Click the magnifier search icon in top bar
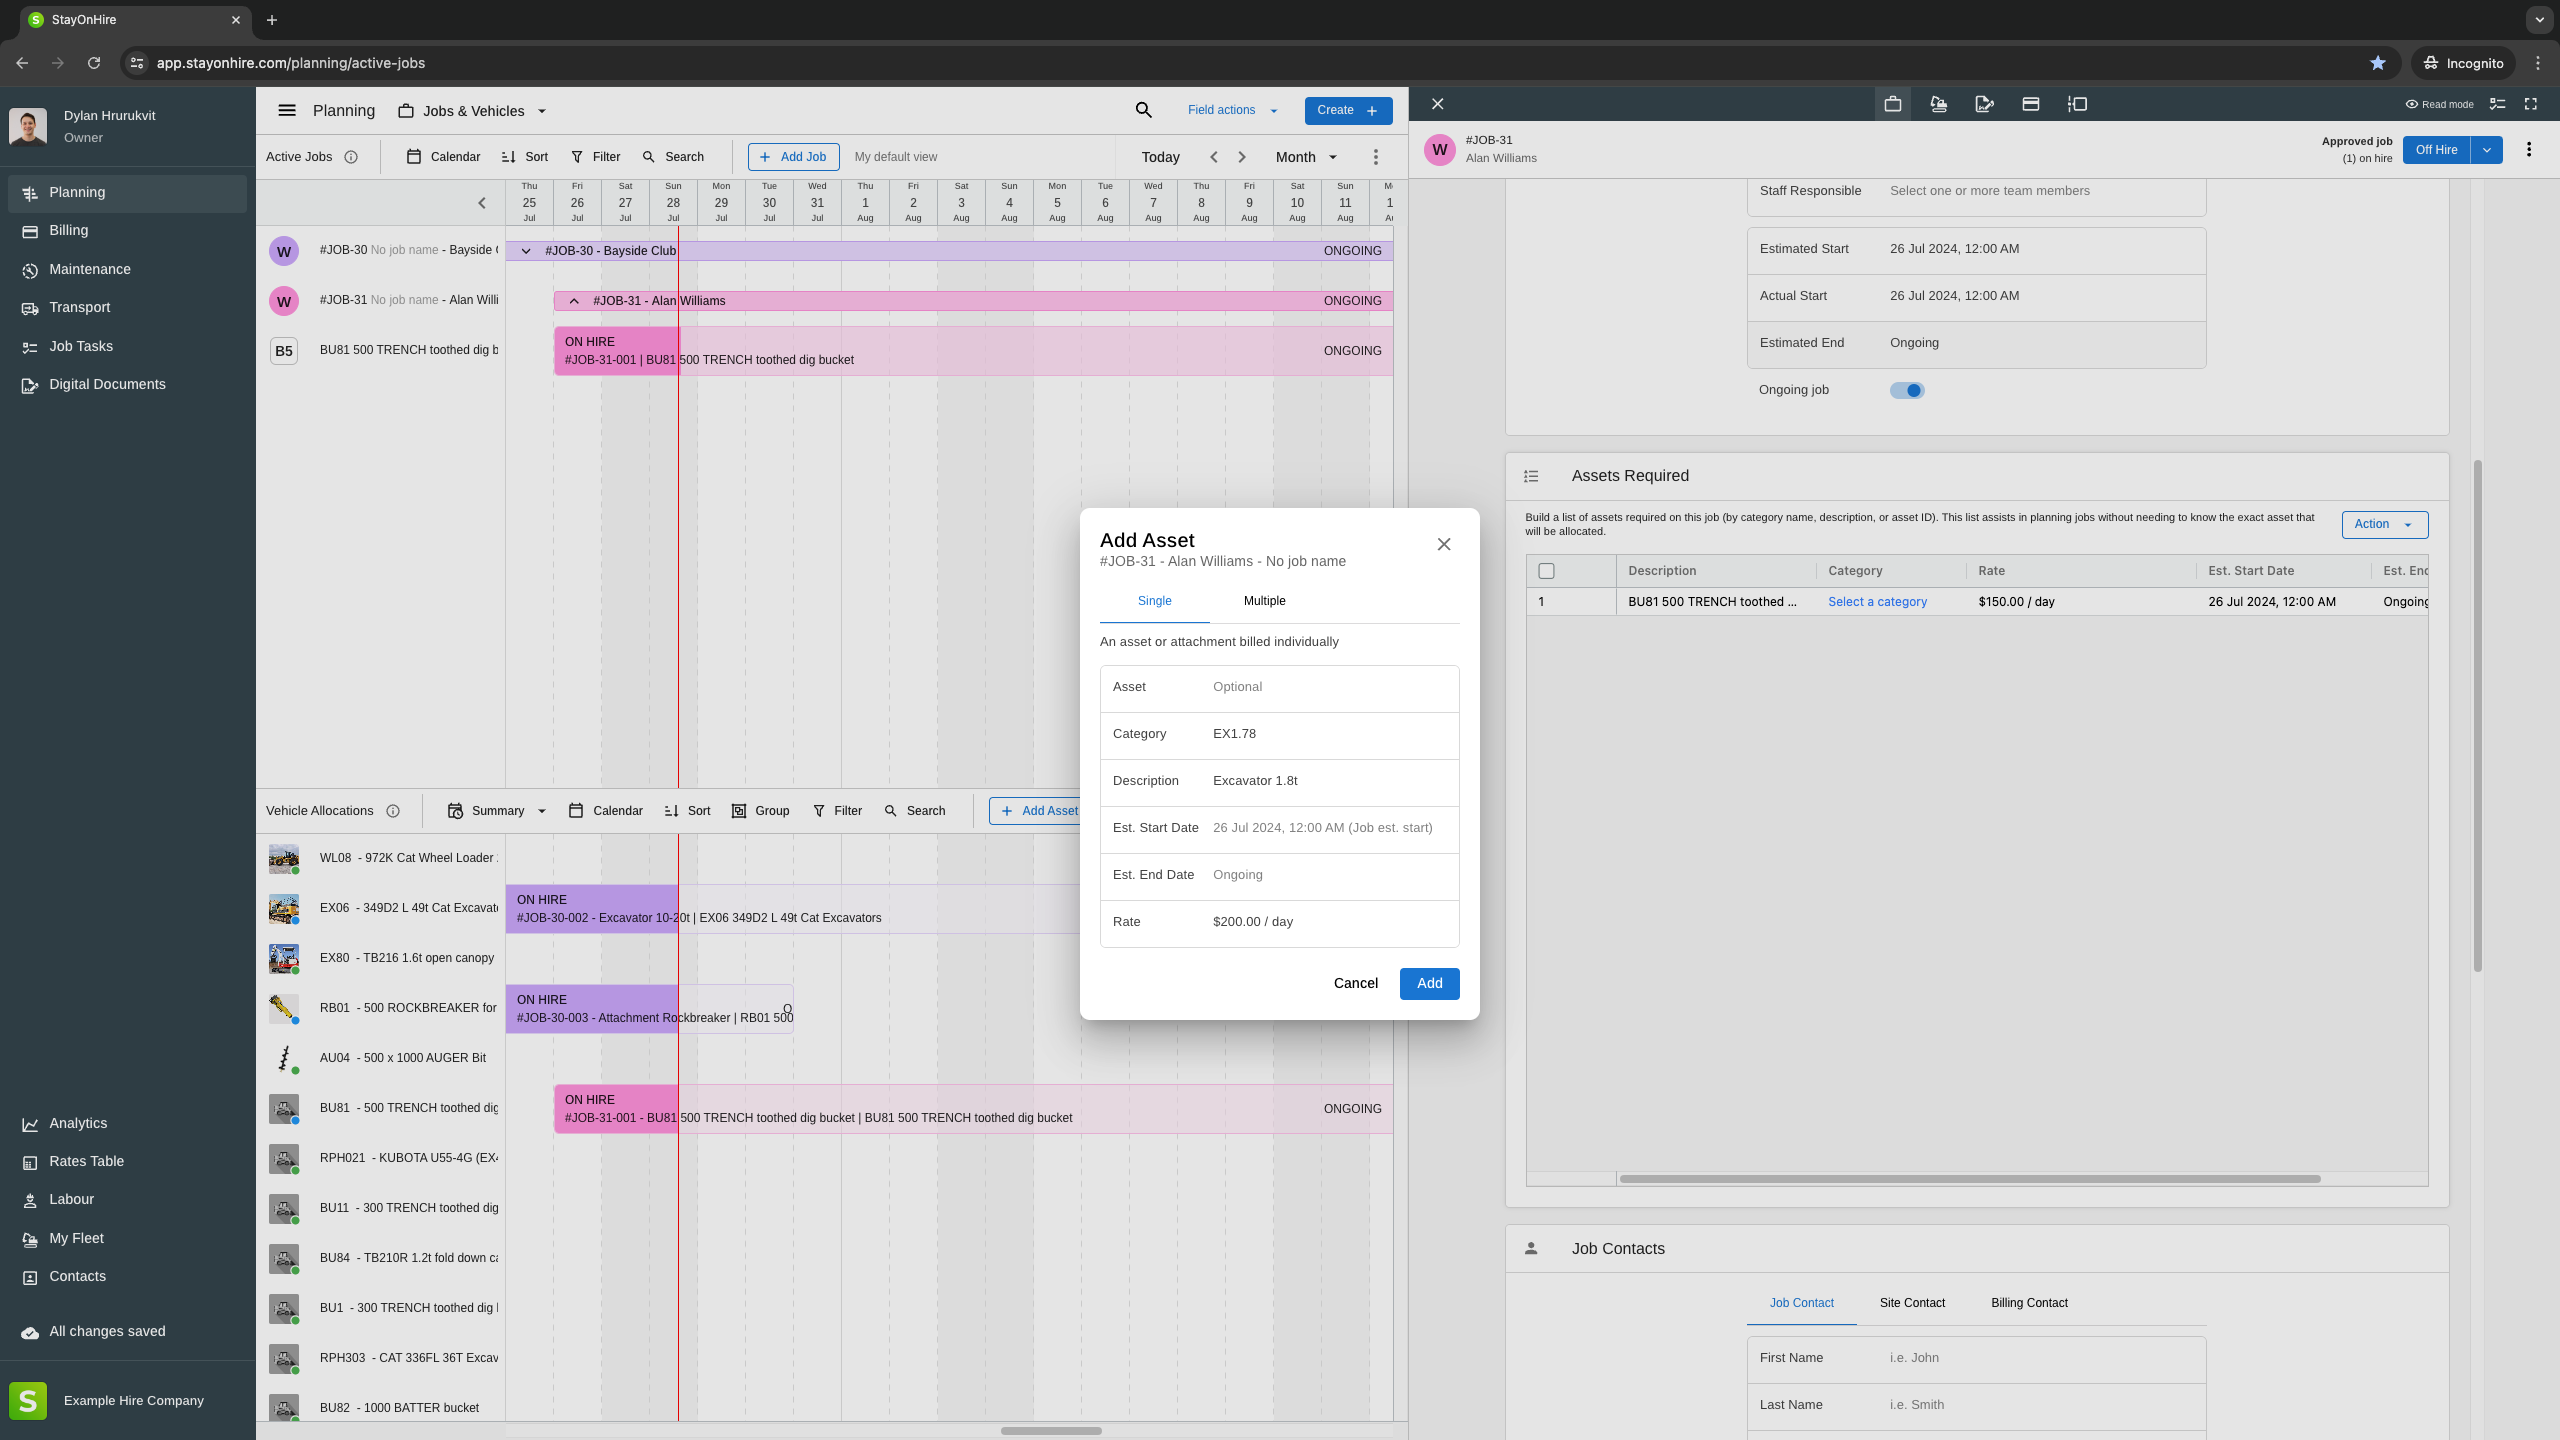The height and width of the screenshot is (1440, 2560). pyautogui.click(x=1143, y=110)
